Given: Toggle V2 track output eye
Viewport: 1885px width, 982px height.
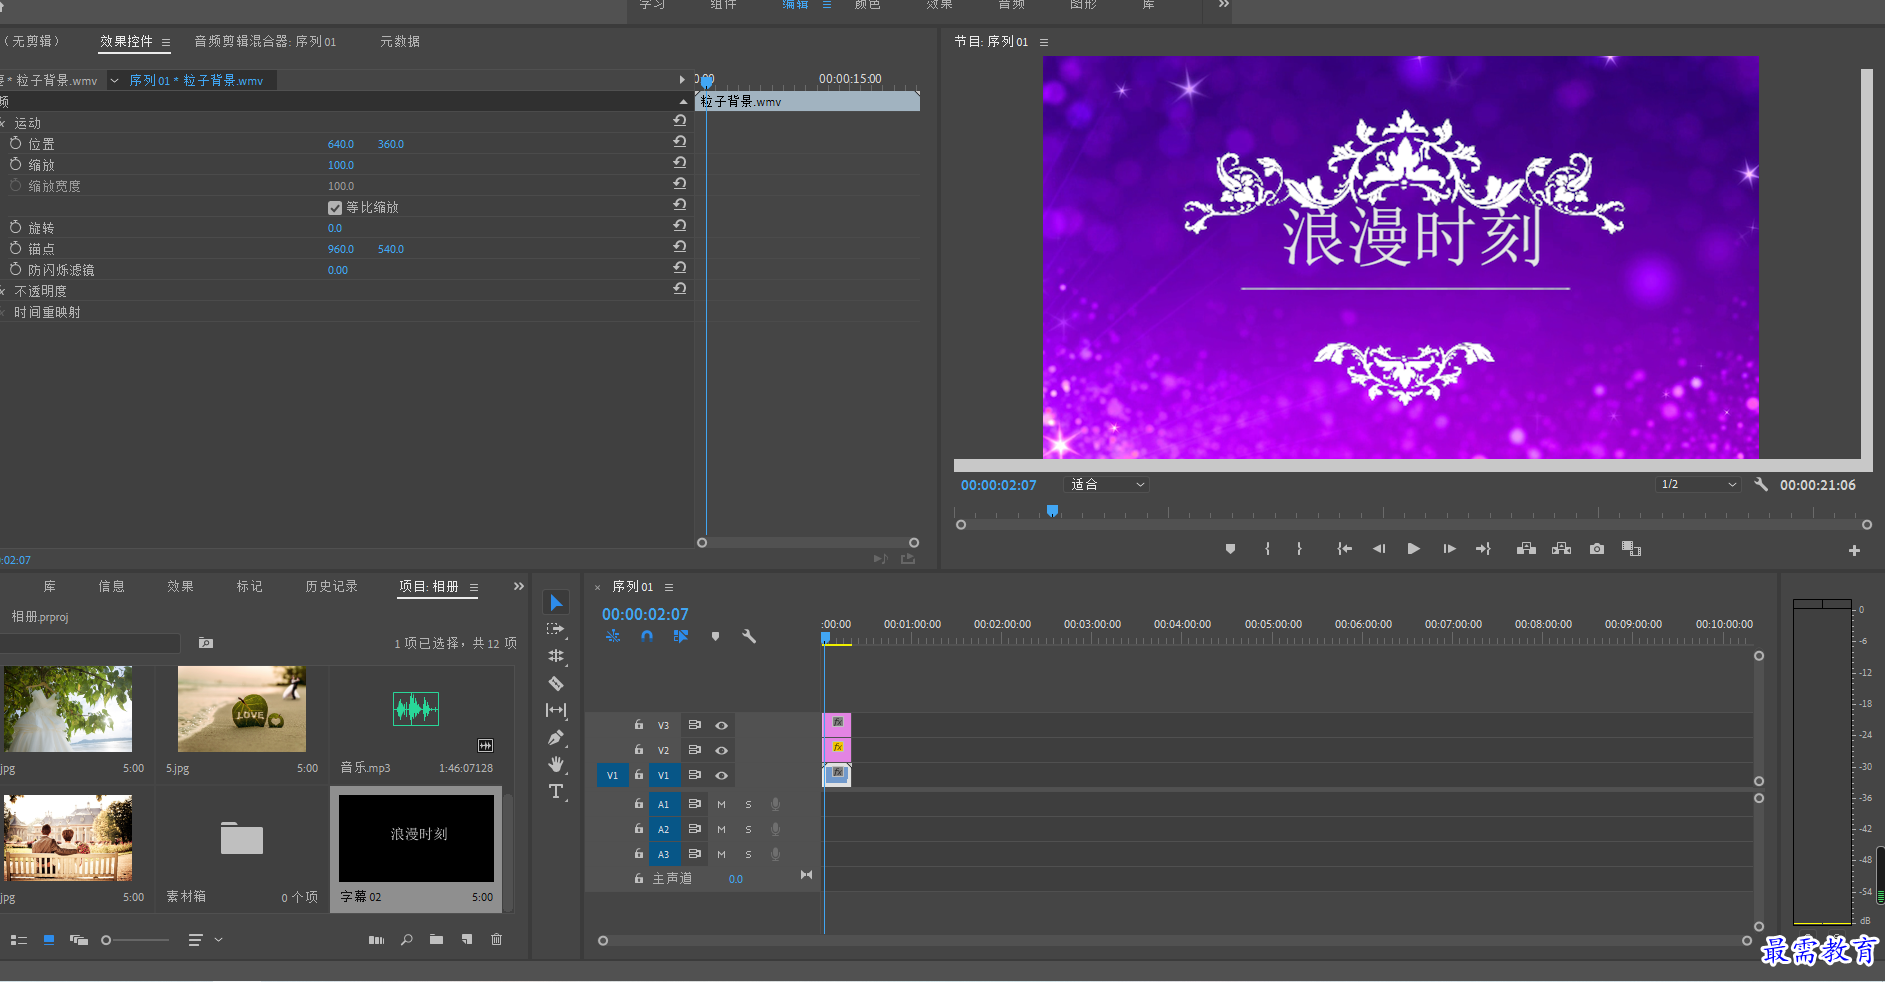Looking at the screenshot, I should tap(721, 750).
